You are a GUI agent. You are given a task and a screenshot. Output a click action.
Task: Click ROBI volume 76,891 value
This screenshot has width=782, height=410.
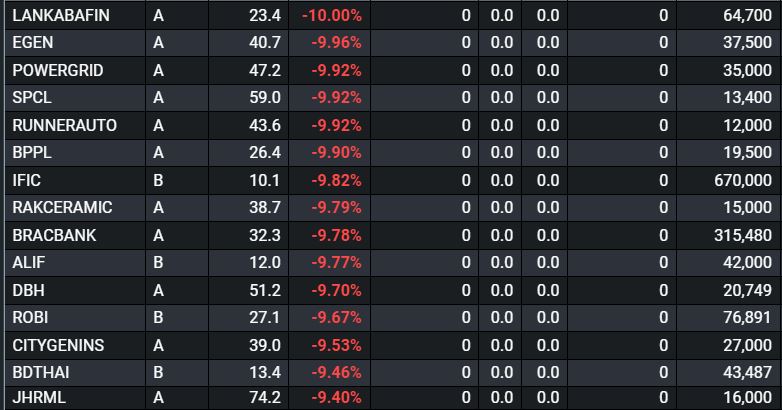click(x=745, y=317)
